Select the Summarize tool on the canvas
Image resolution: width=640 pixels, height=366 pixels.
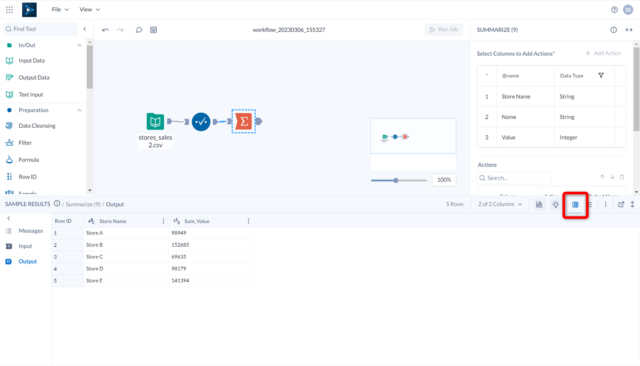click(x=244, y=121)
